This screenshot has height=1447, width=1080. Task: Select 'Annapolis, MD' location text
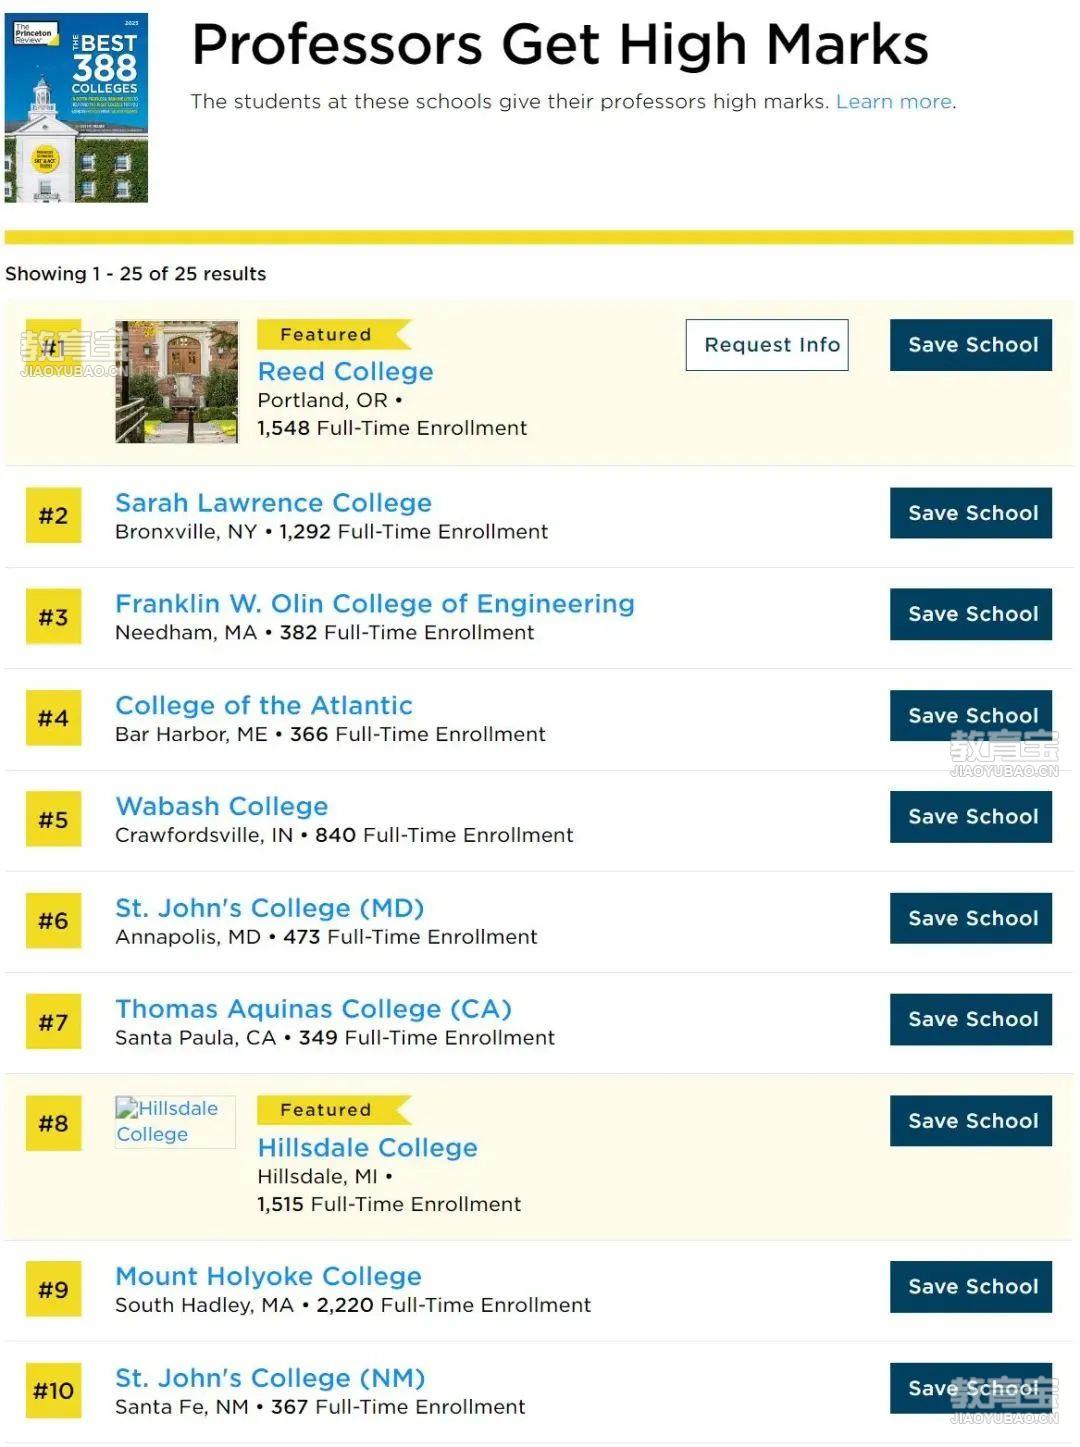click(188, 937)
